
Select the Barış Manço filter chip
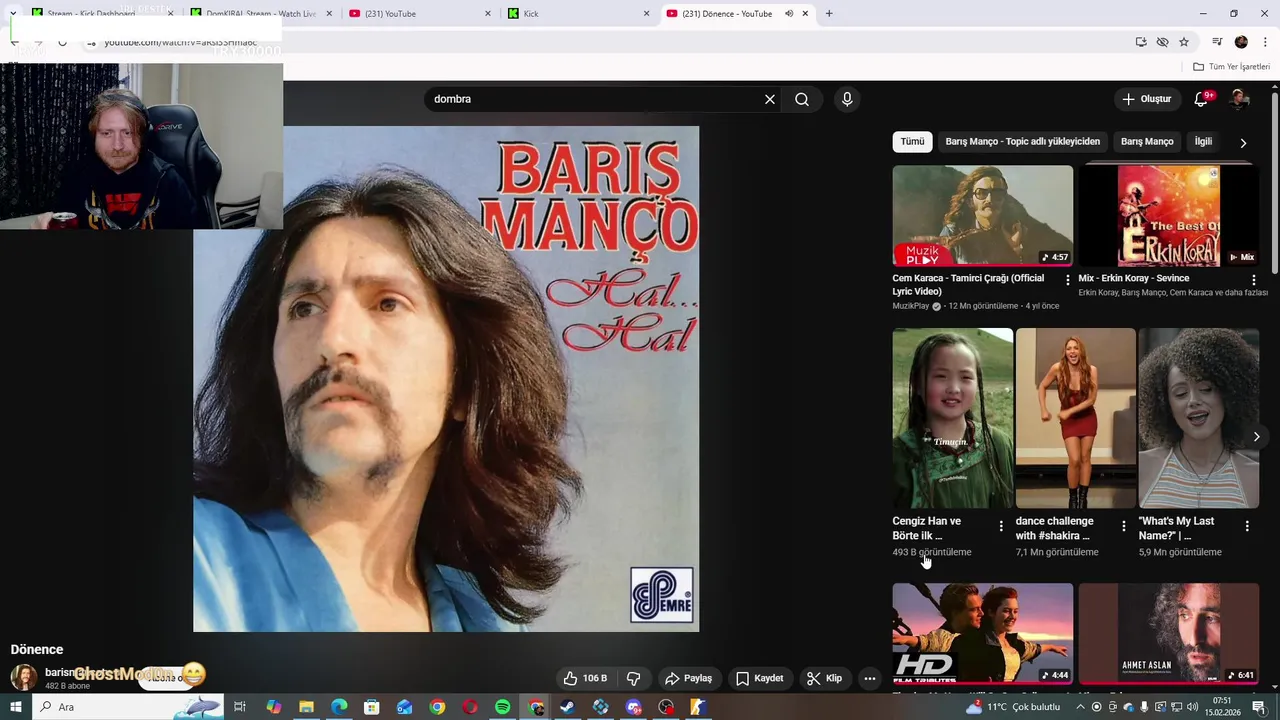[x=1147, y=141]
